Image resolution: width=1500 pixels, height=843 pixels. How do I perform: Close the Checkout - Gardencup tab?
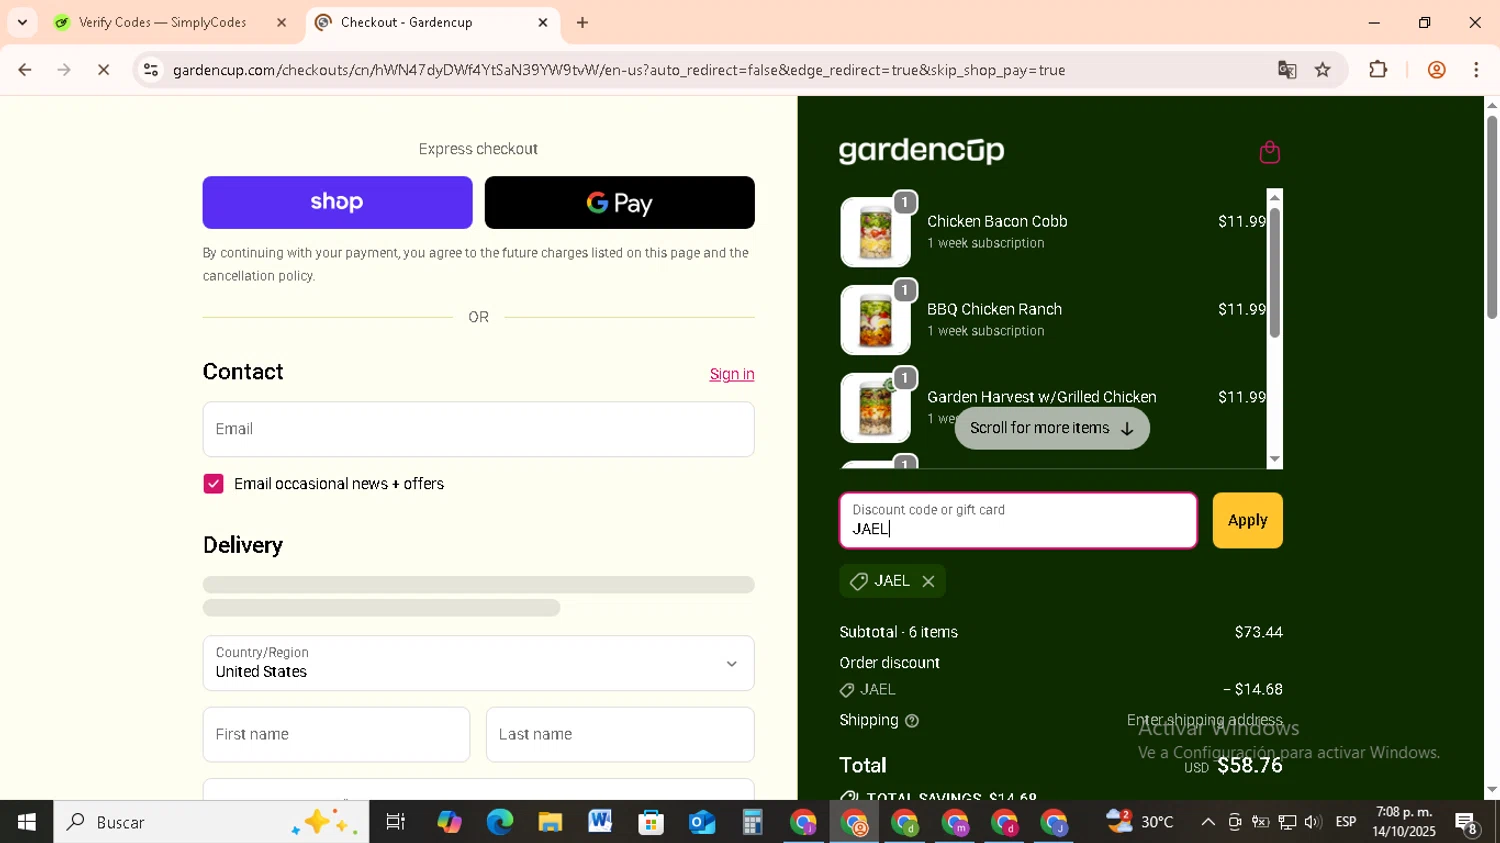(x=543, y=22)
